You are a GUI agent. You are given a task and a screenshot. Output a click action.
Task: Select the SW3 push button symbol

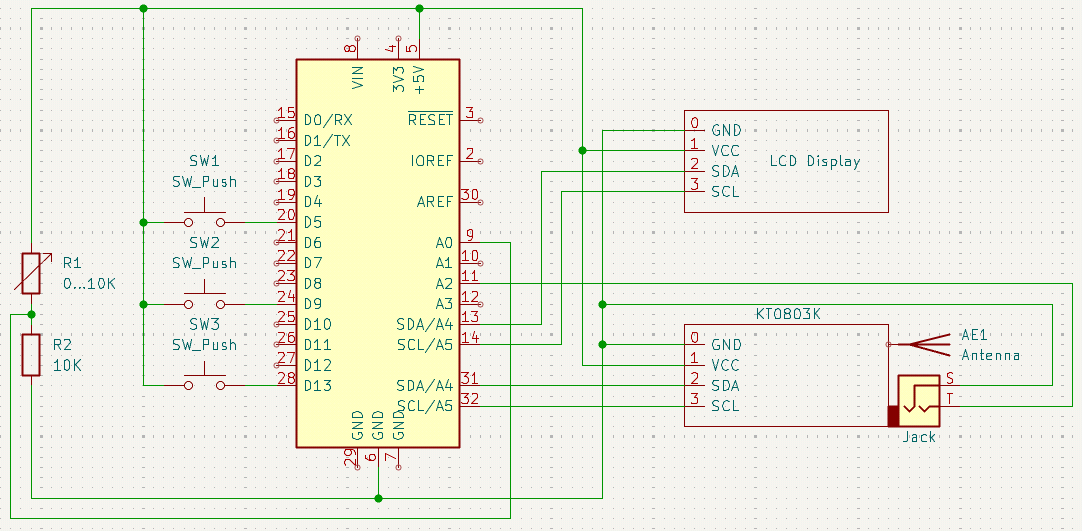coord(204,379)
